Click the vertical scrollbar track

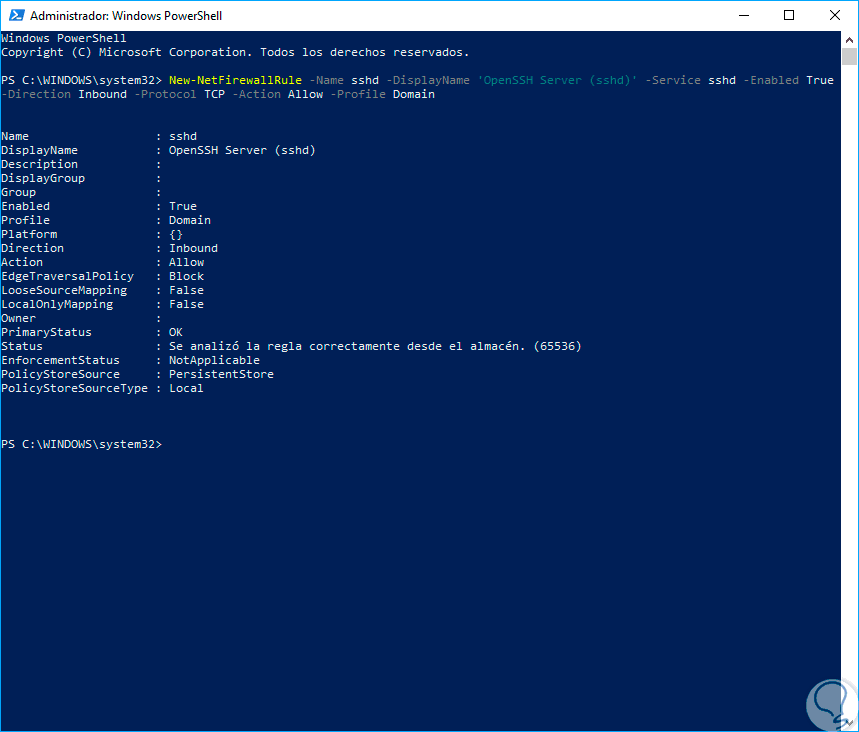pos(849,400)
